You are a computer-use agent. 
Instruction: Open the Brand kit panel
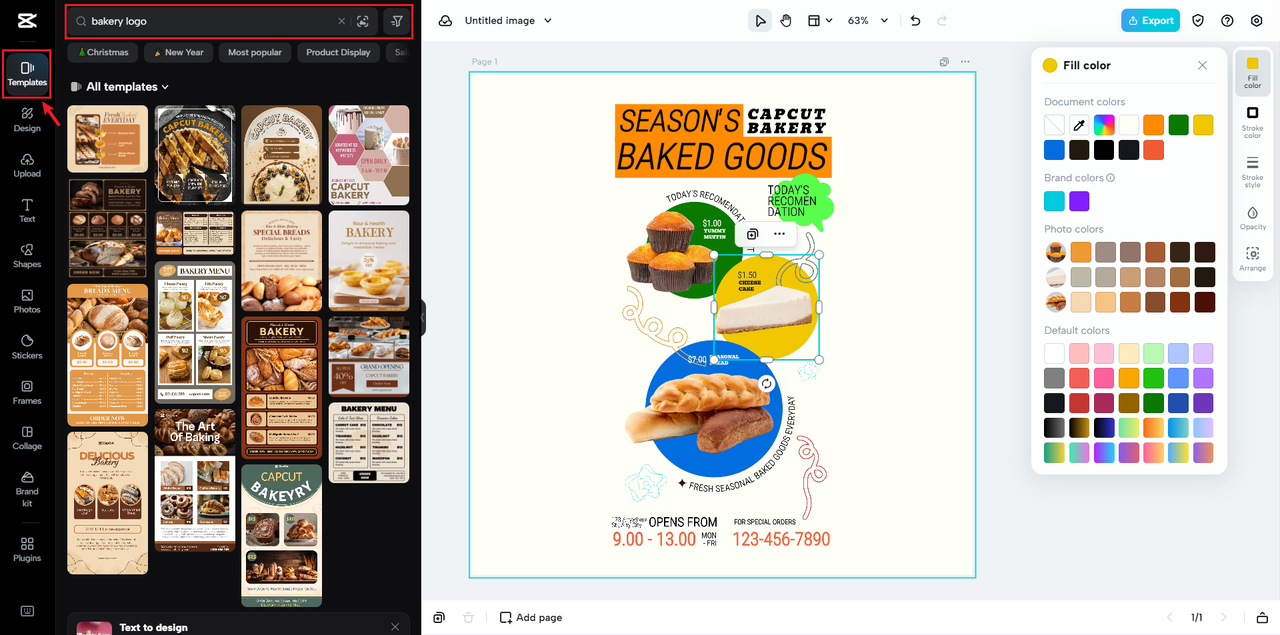pyautogui.click(x=27, y=489)
